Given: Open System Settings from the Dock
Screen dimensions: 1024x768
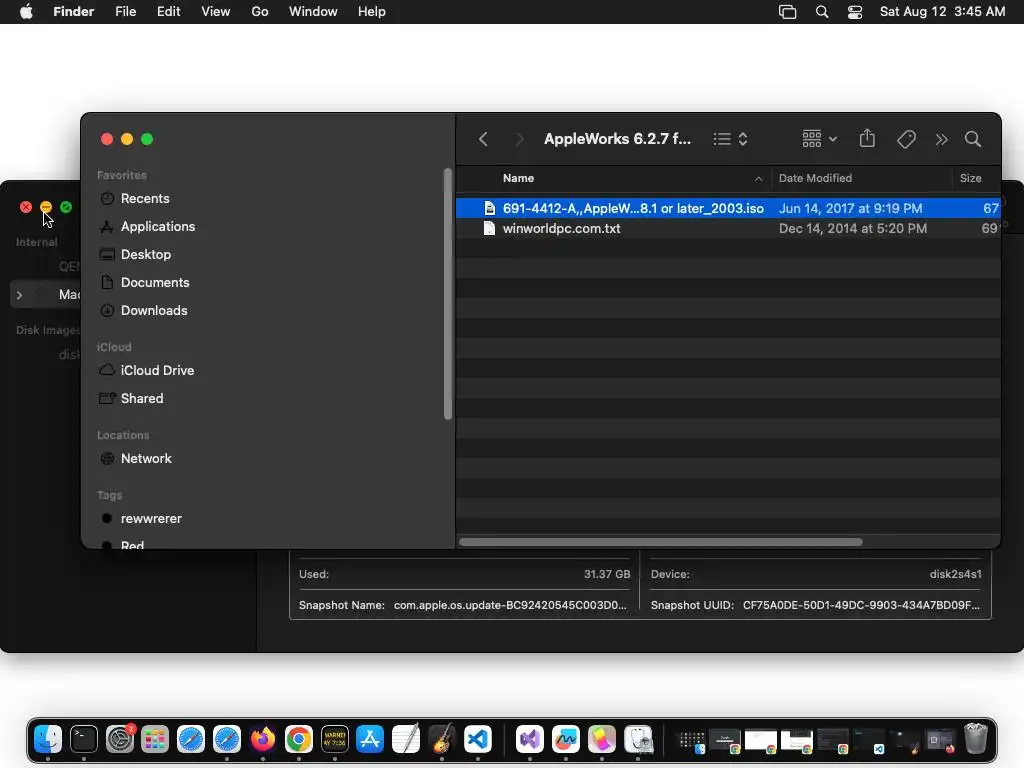Looking at the screenshot, I should [120, 739].
